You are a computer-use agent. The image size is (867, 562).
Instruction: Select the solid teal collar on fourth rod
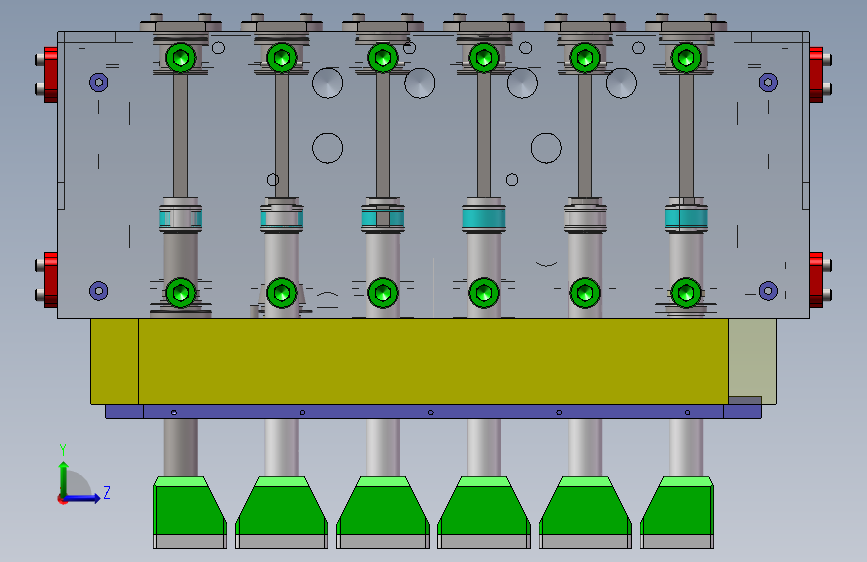[x=484, y=218]
